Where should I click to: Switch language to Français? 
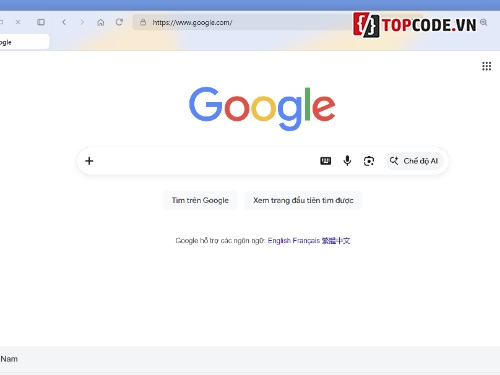(x=306, y=241)
